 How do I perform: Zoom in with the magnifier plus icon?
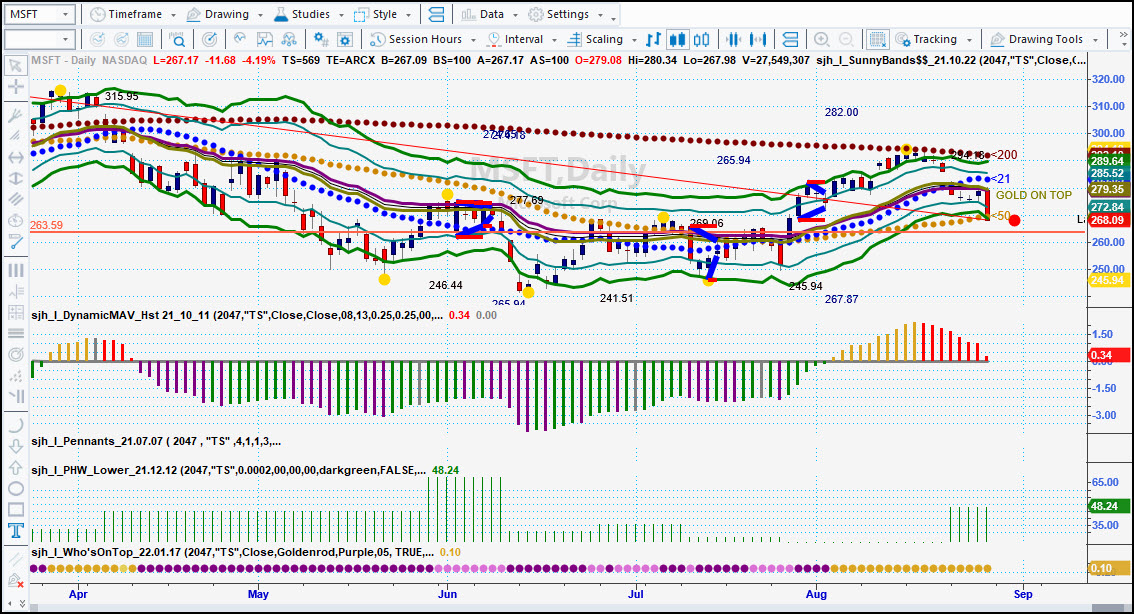coord(822,39)
